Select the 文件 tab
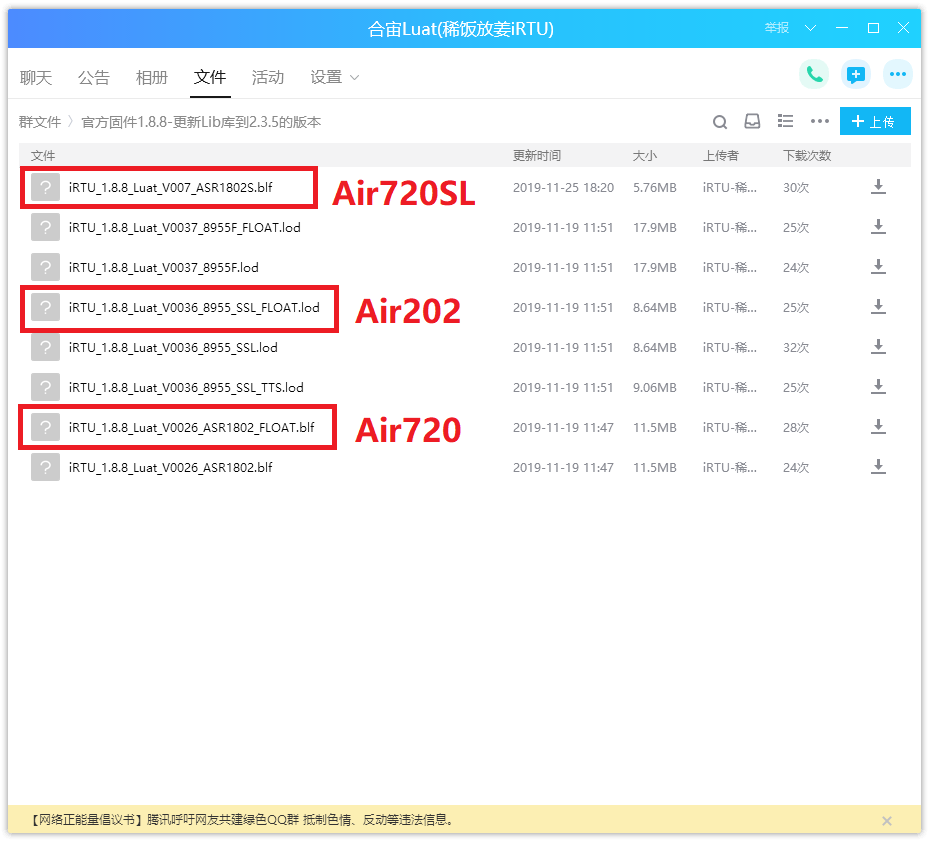Screen dimensions: 934x846 pos(210,77)
